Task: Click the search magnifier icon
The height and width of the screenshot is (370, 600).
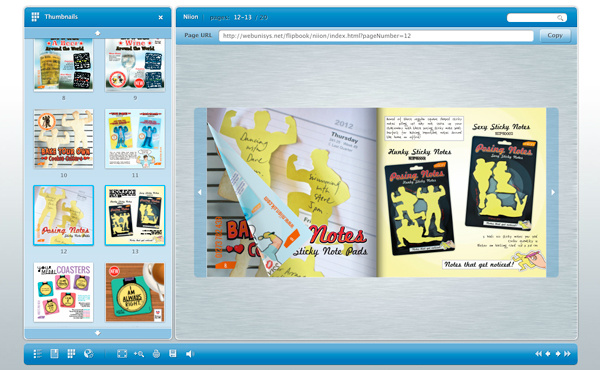Action: click(560, 18)
